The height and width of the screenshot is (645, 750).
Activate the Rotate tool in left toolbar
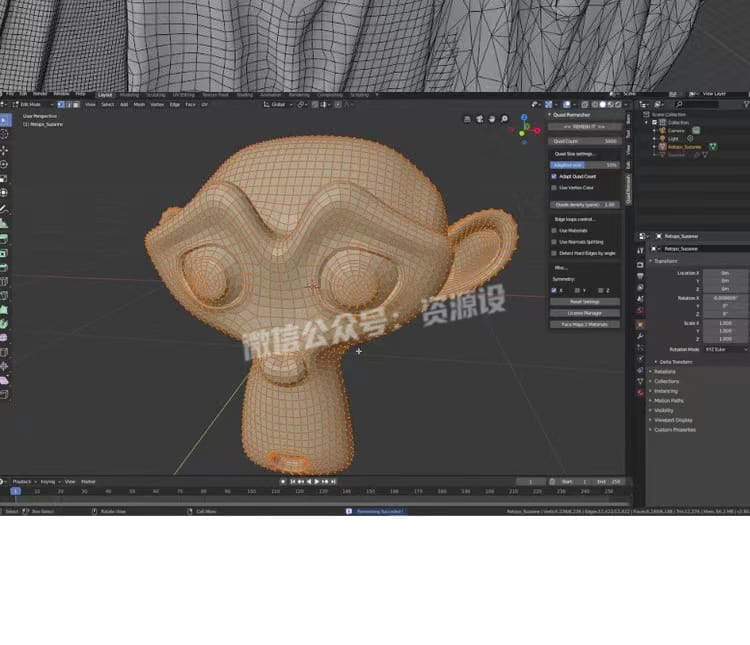click(x=4, y=164)
